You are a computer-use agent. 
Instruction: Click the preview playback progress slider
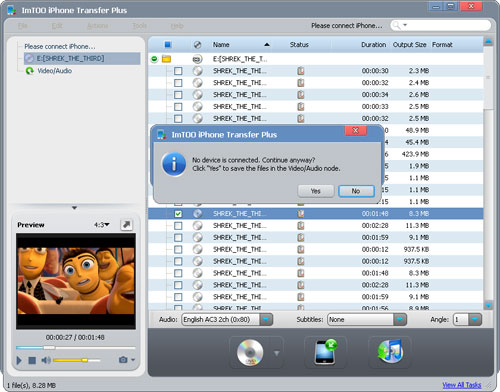76,348
